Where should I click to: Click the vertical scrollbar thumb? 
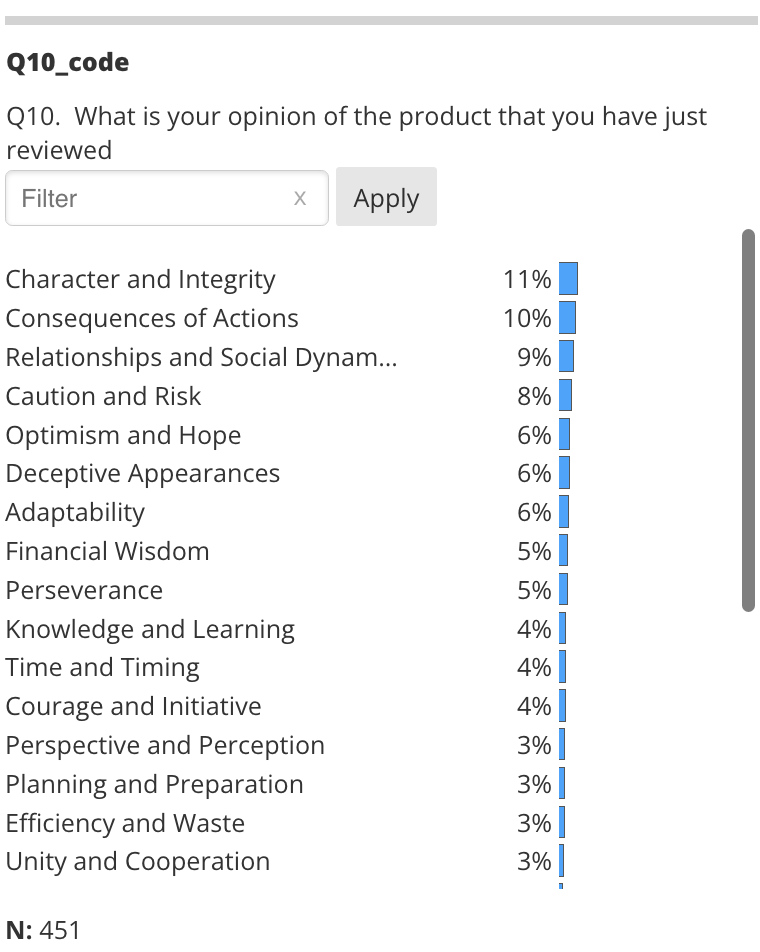coord(748,420)
